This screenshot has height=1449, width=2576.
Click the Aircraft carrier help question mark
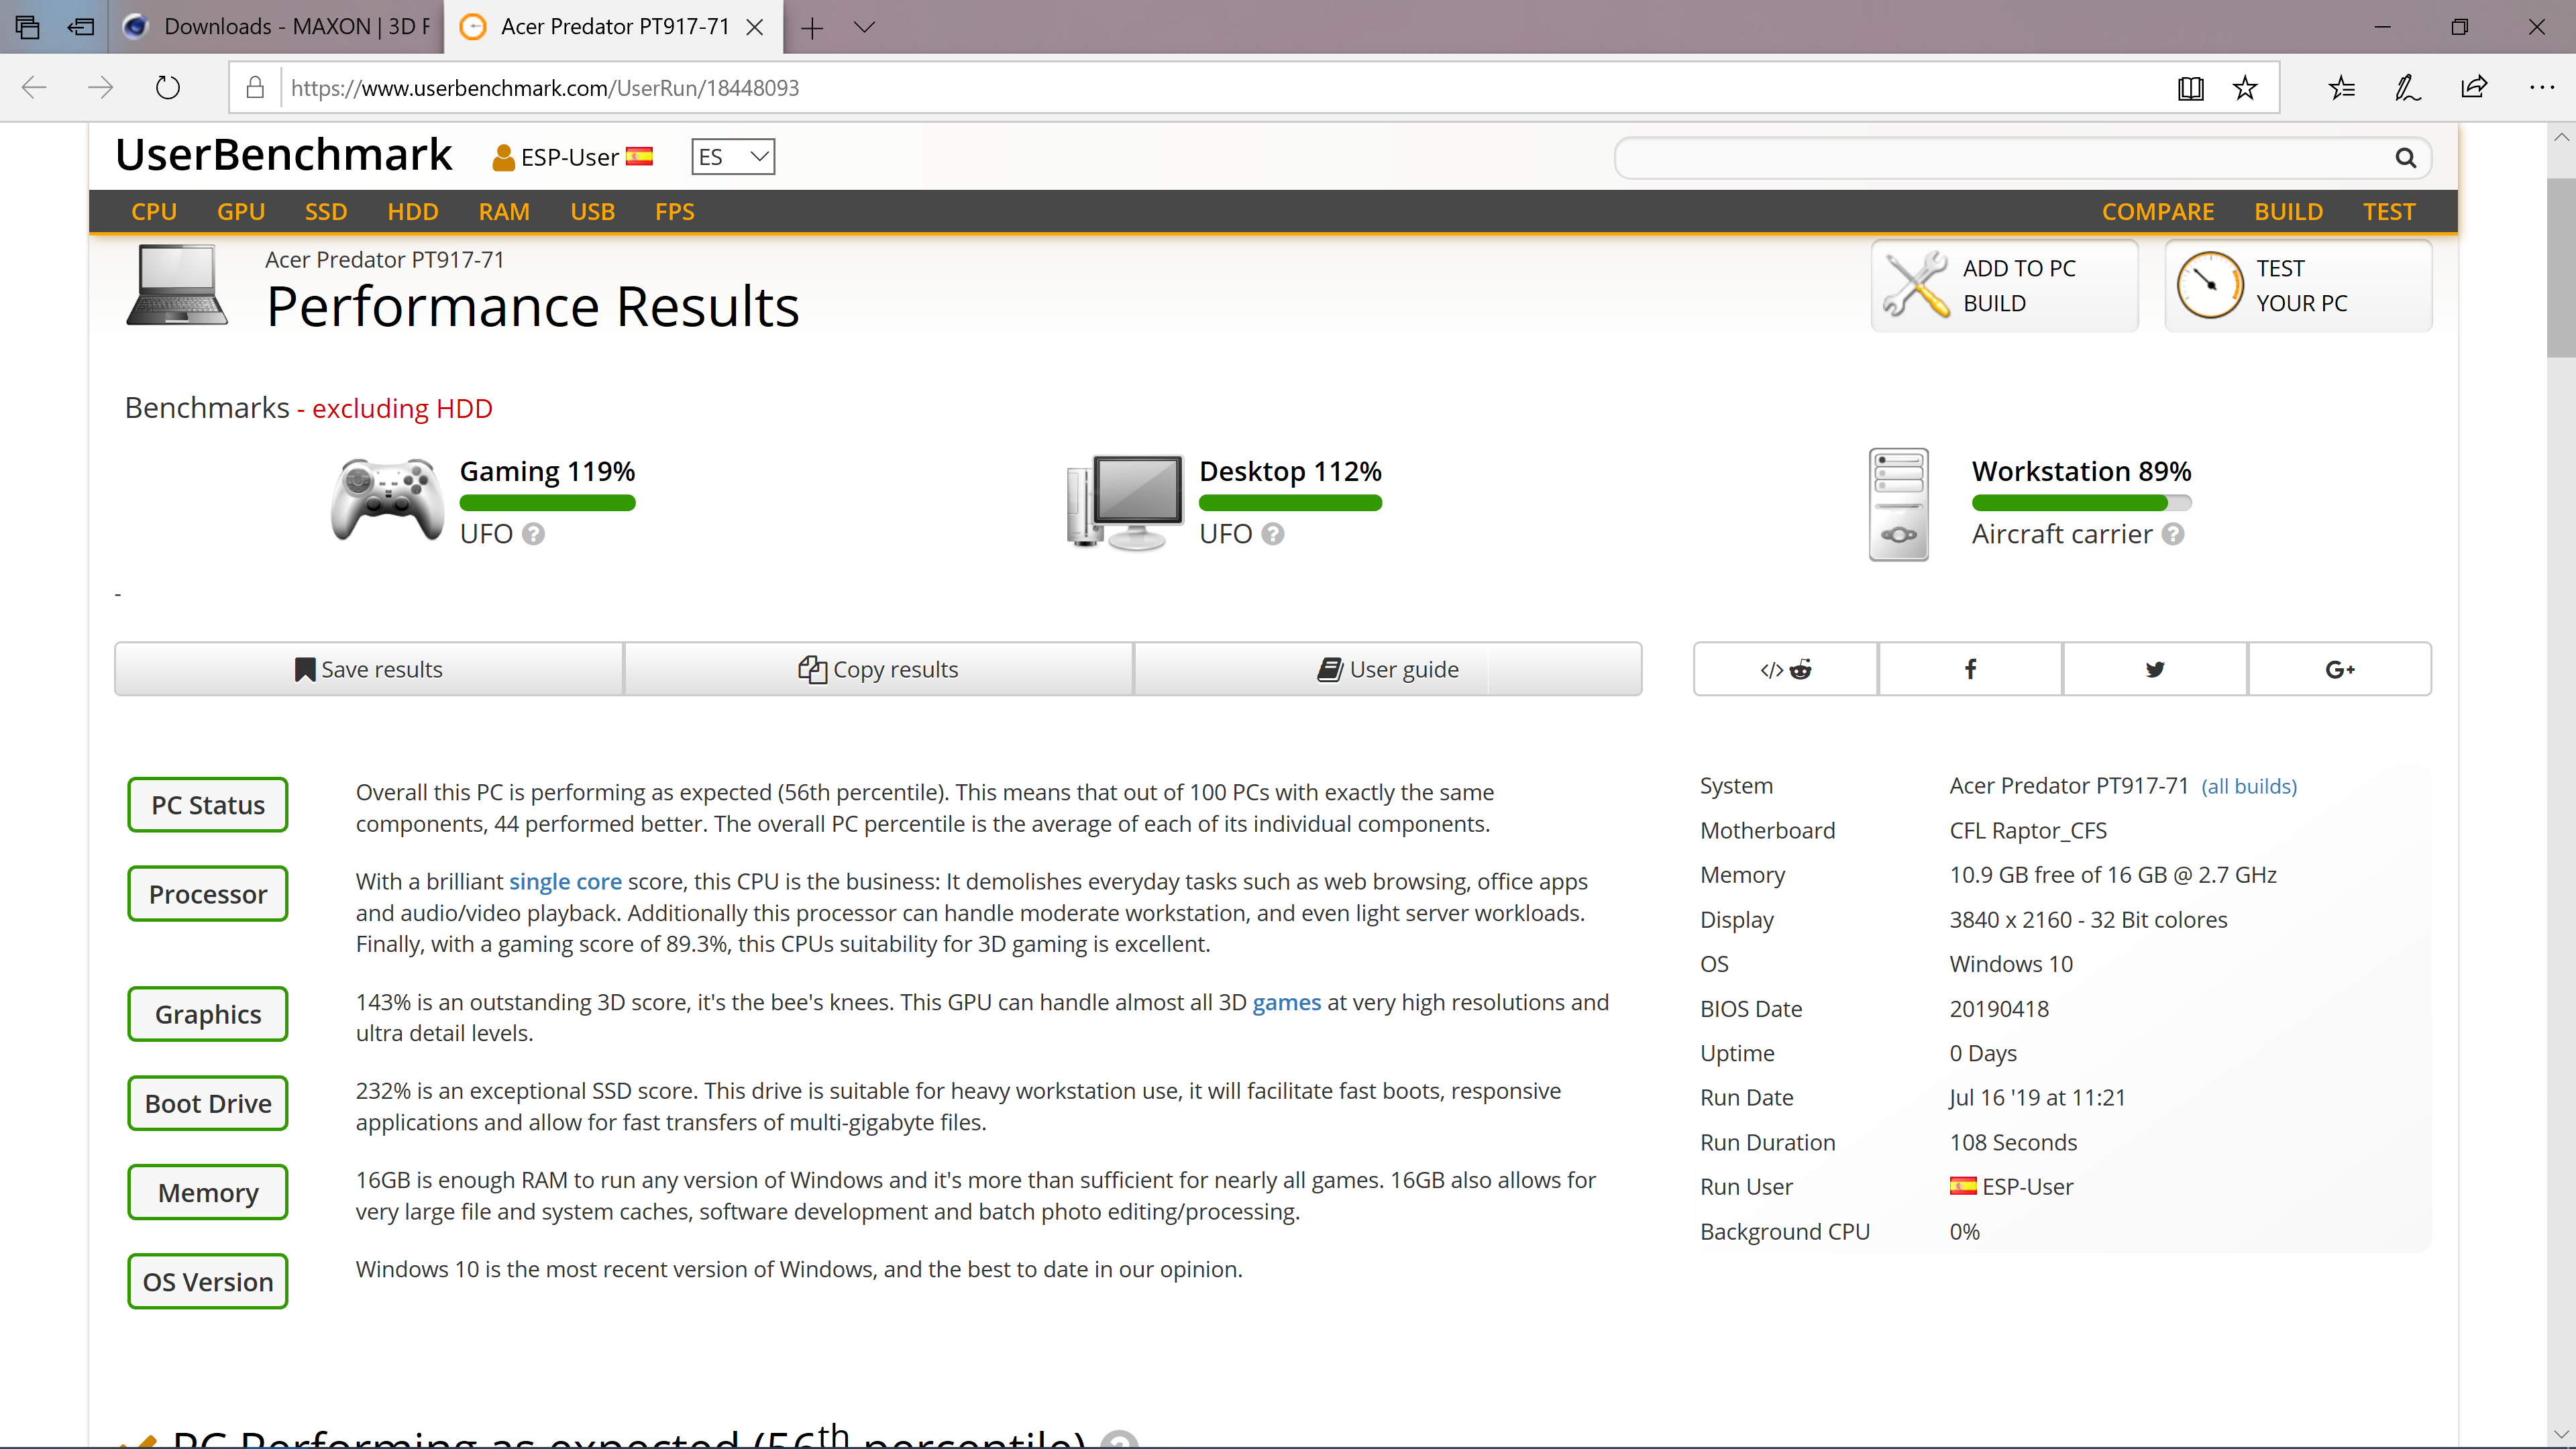click(2172, 534)
